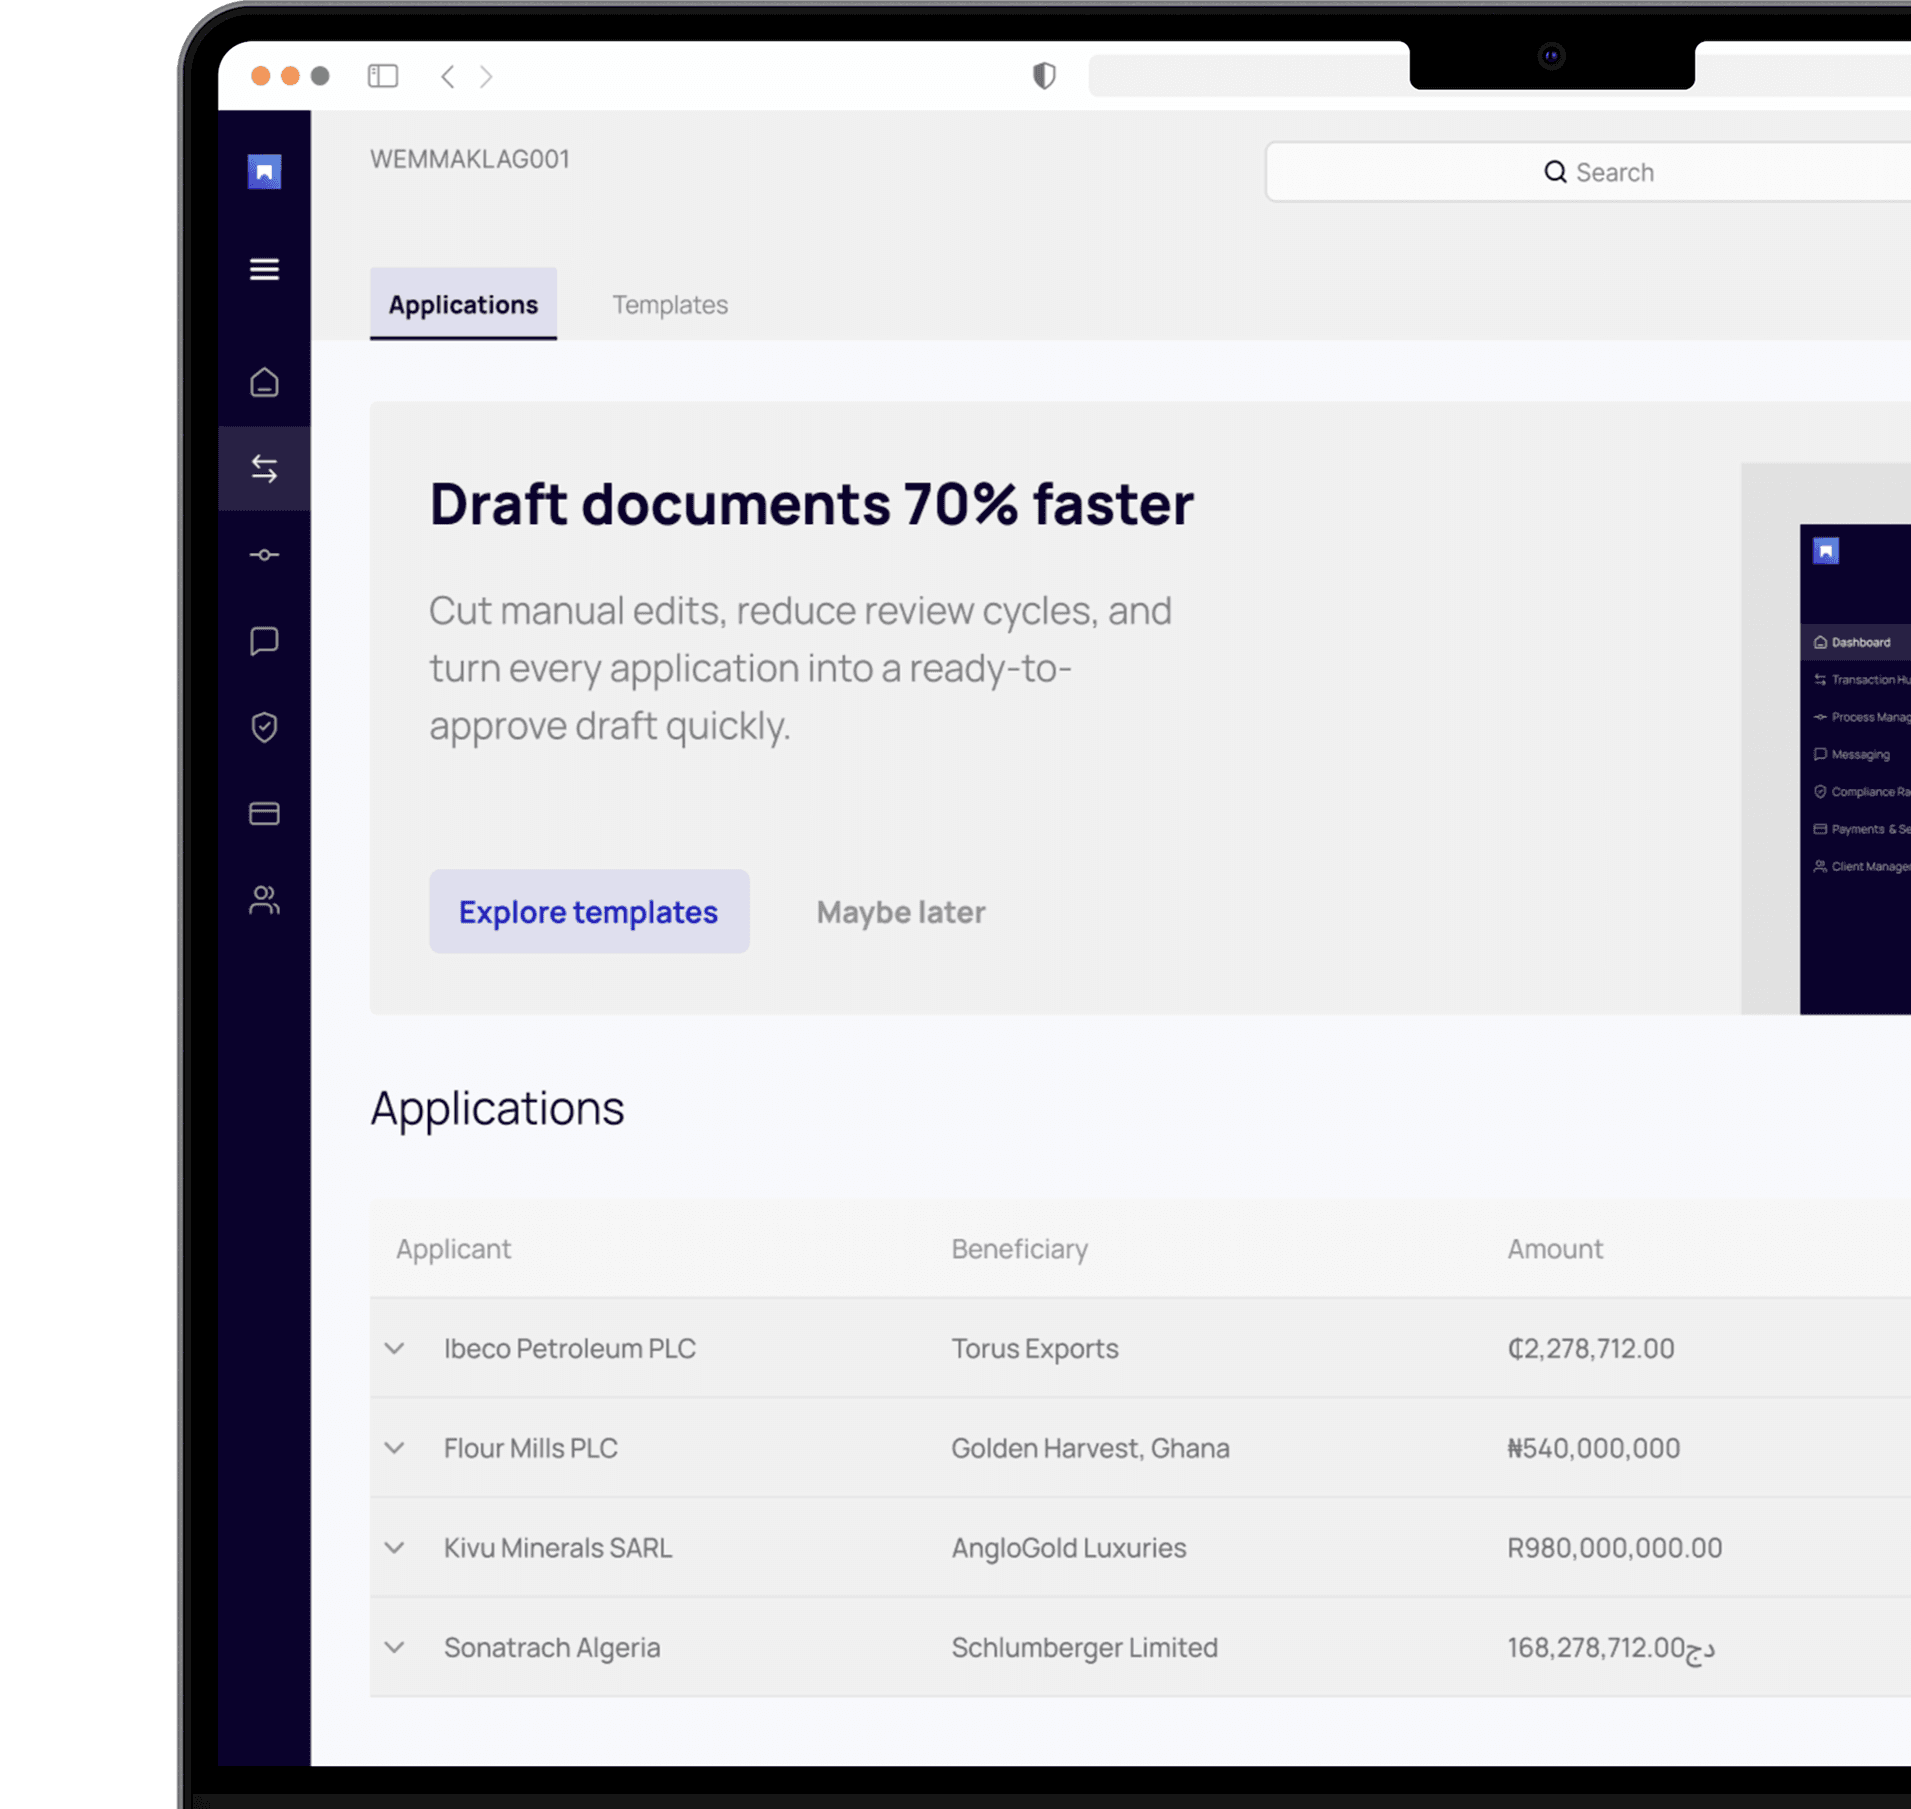The image size is (1911, 1809).
Task: Select the Torus Exports beneficiary cell
Action: point(1035,1349)
